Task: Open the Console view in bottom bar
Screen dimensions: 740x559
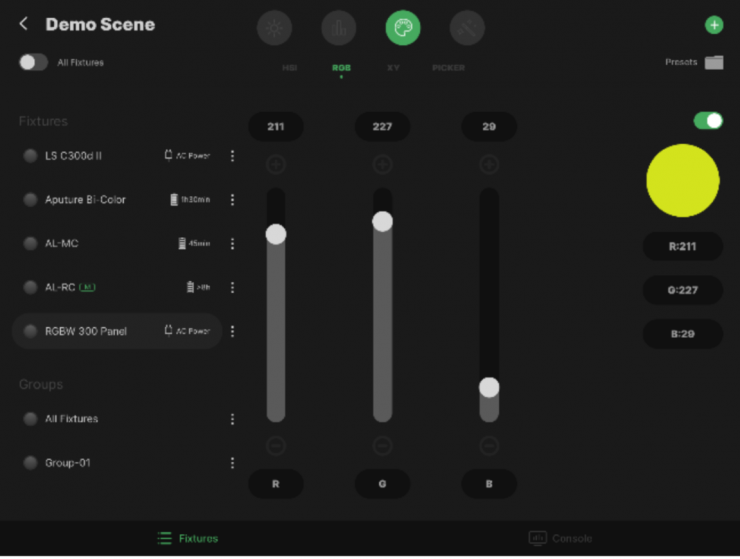Action: tap(560, 538)
